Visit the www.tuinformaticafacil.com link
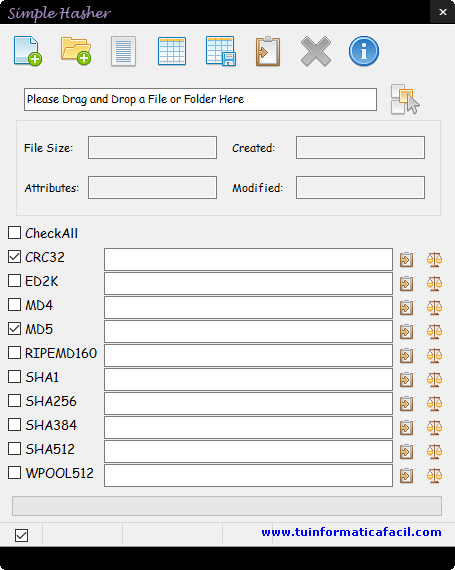The height and width of the screenshot is (570, 455). pyautogui.click(x=351, y=532)
